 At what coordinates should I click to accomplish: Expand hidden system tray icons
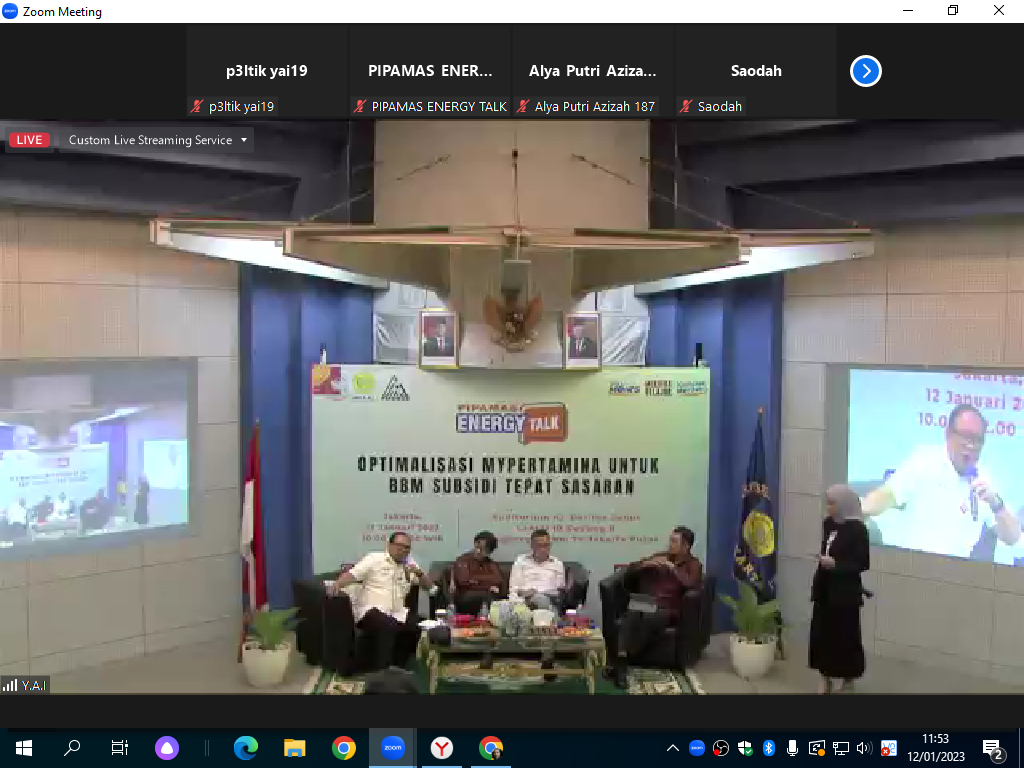coord(673,748)
